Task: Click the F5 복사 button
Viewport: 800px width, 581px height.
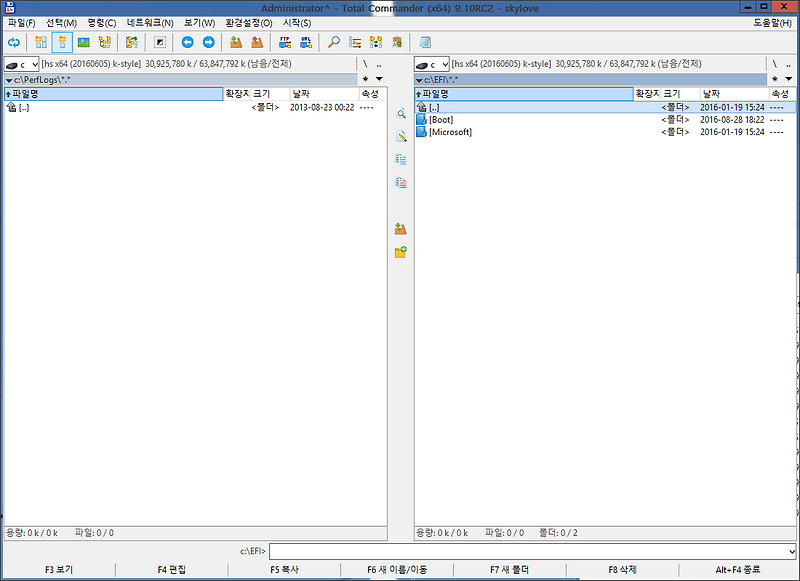Action: click(284, 569)
